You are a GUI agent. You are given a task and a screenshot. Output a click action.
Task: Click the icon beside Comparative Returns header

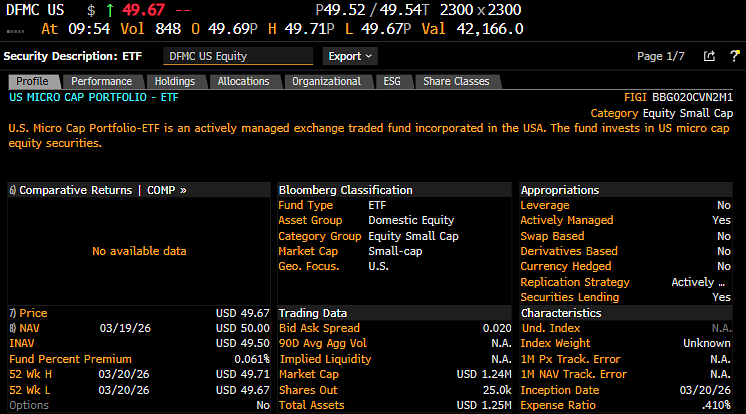pos(13,189)
